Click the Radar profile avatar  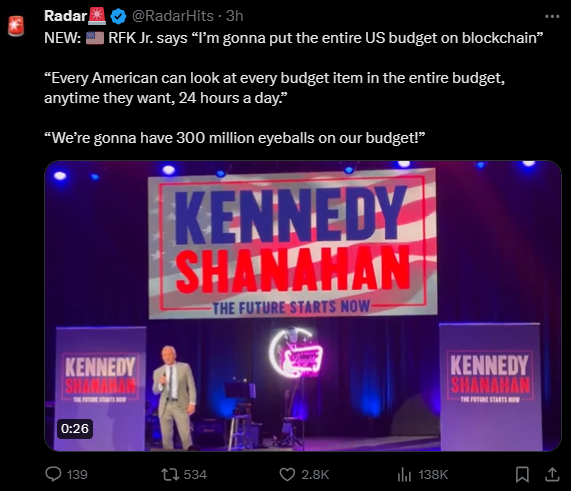point(16,26)
